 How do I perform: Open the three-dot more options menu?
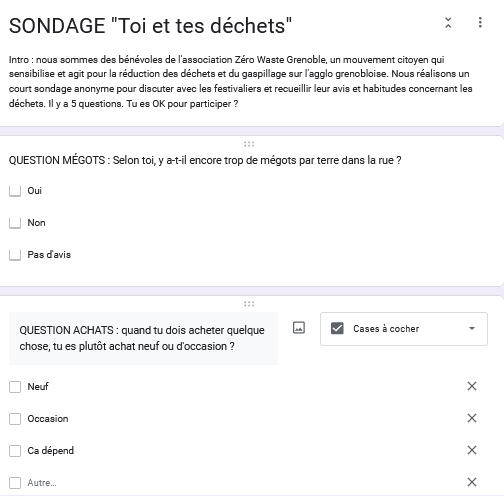point(480,23)
